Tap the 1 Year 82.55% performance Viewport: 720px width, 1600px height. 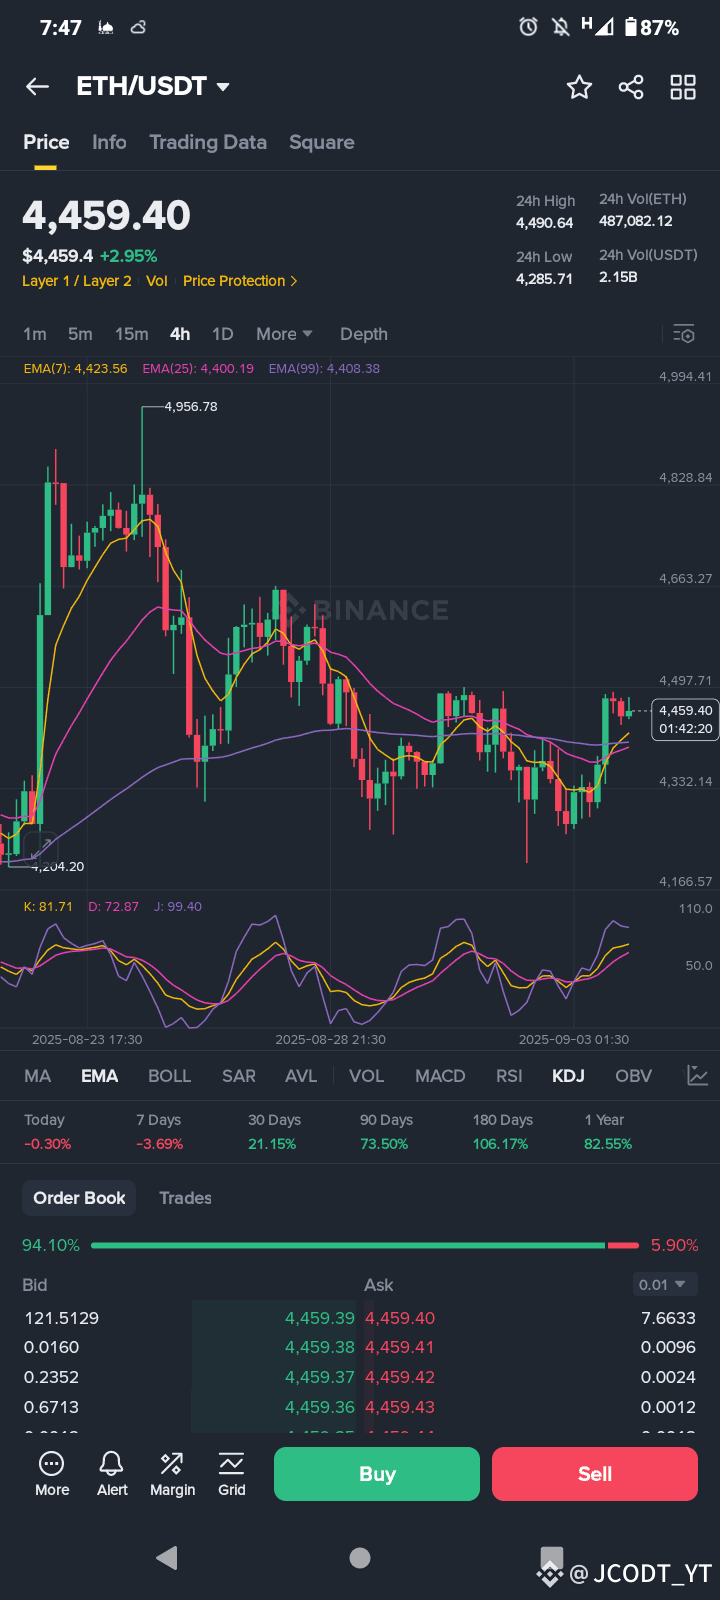pos(608,1132)
